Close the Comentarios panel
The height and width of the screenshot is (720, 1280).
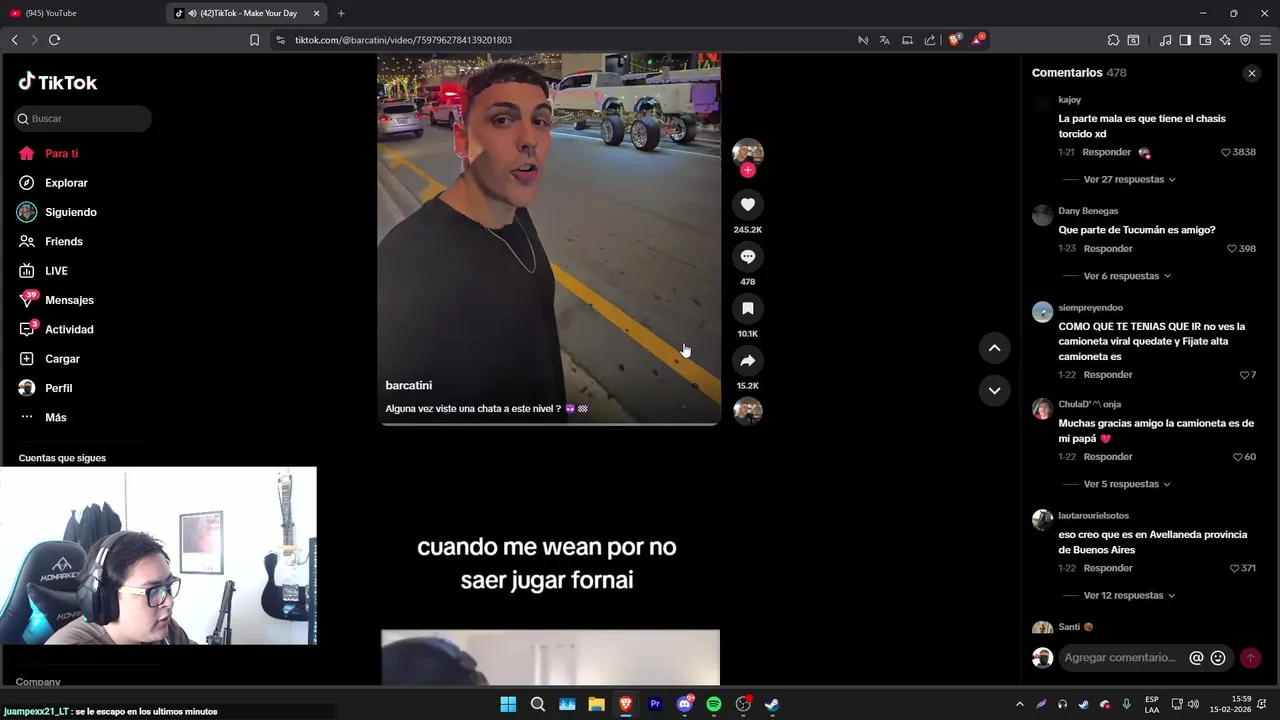[1251, 73]
